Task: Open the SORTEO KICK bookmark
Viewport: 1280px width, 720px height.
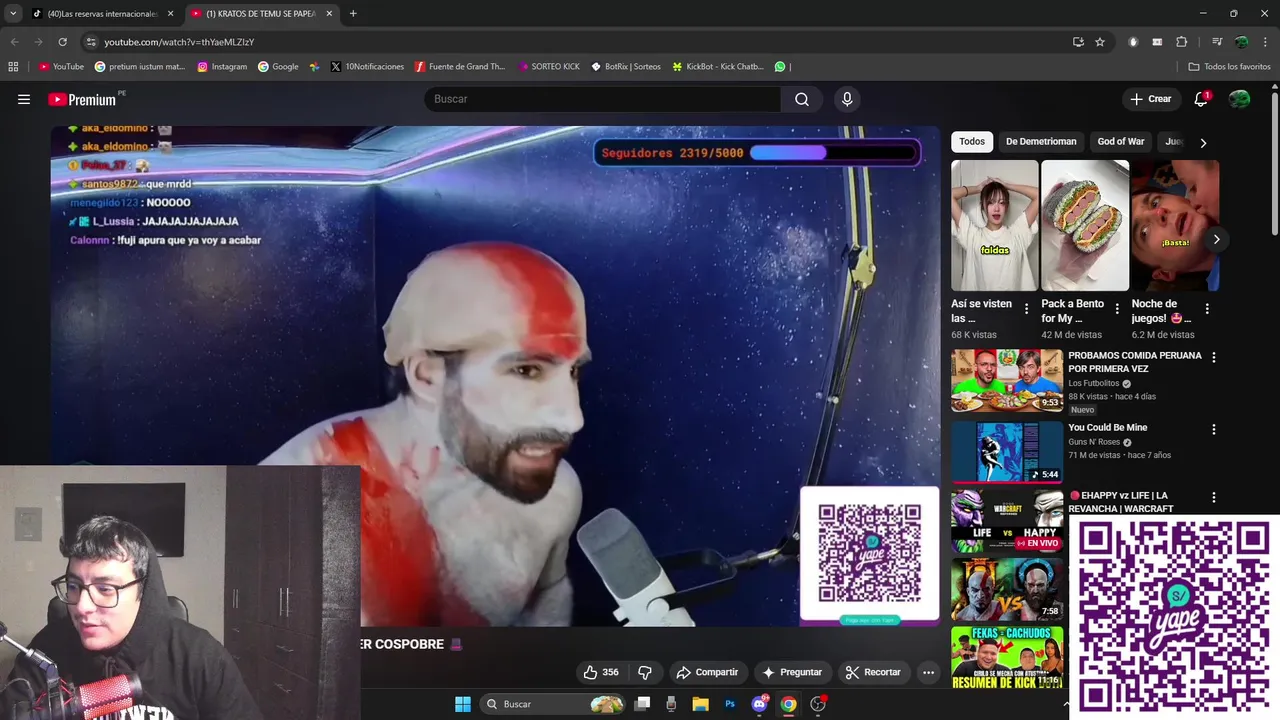Action: (548, 67)
